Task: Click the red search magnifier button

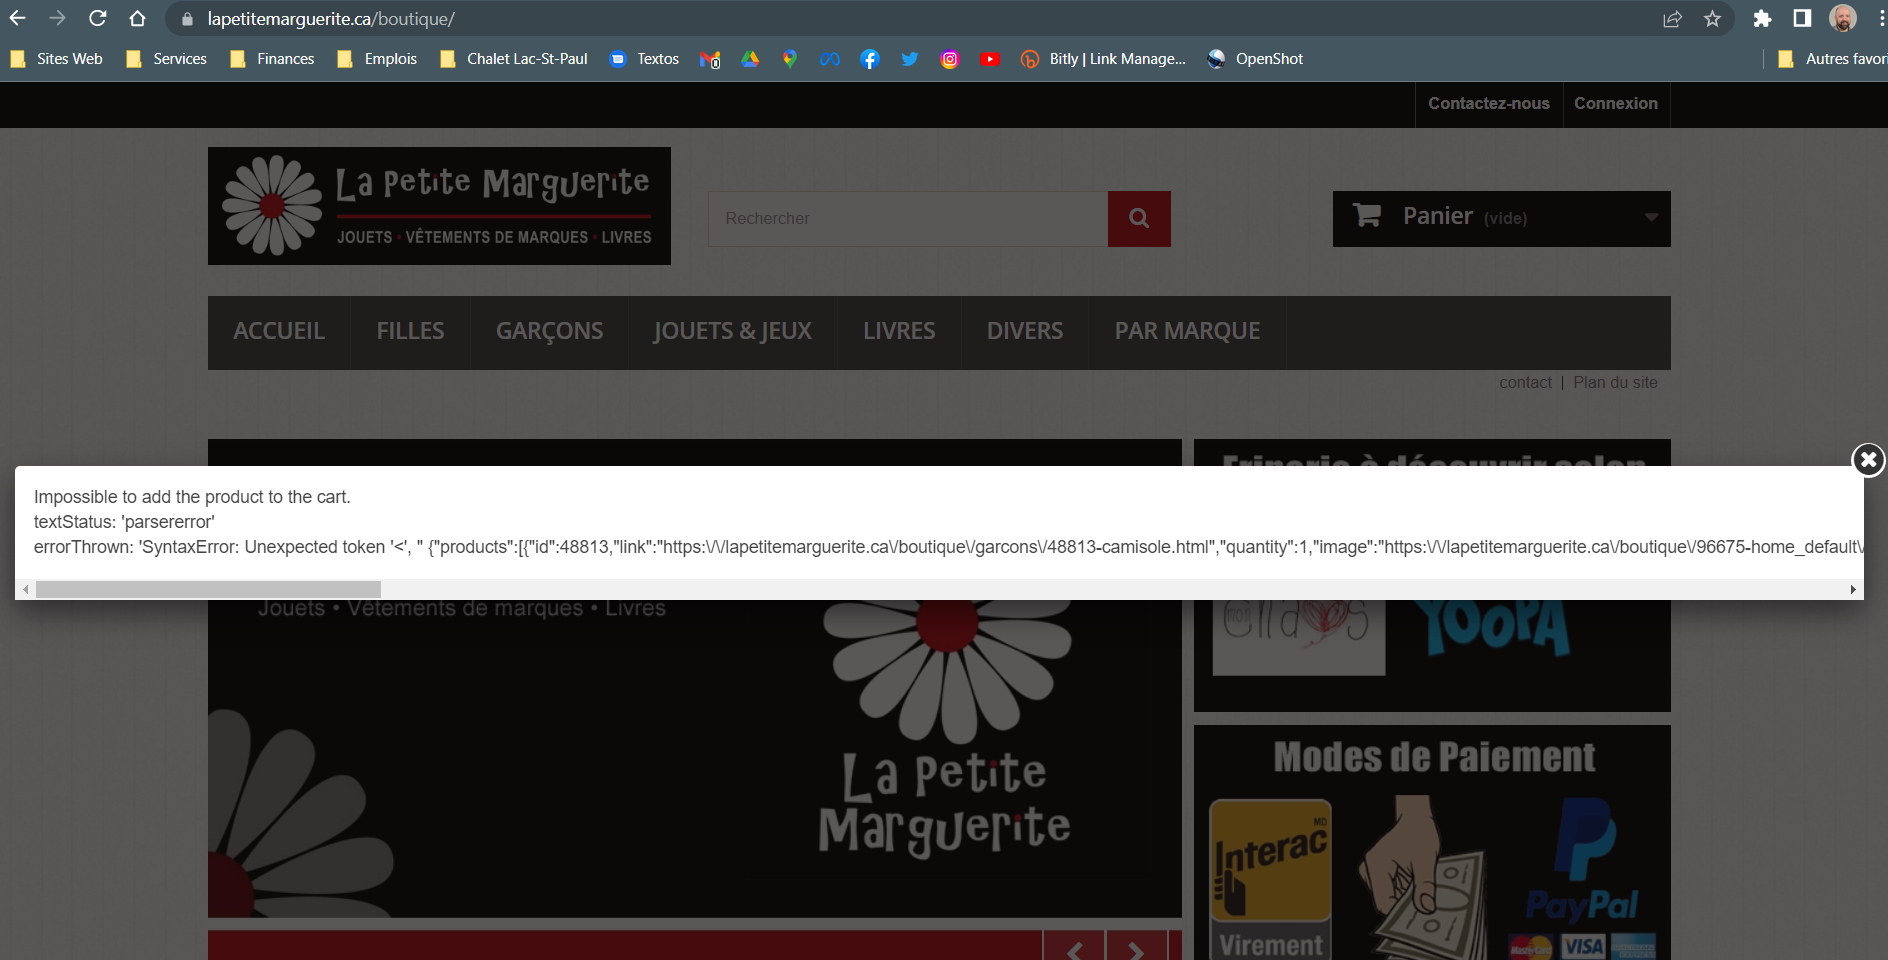Action: [1139, 218]
